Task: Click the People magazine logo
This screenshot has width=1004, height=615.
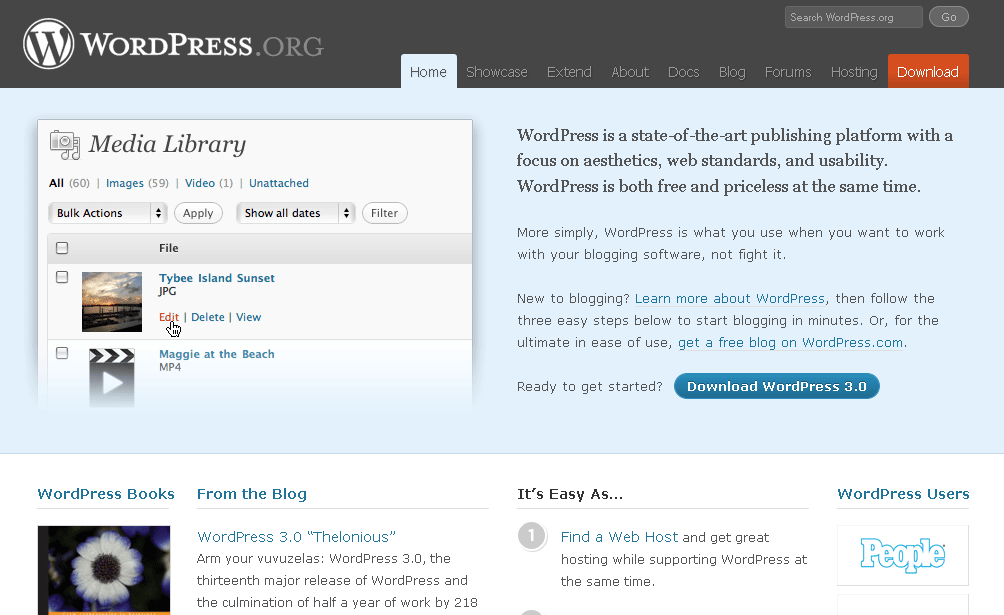Action: pos(903,555)
